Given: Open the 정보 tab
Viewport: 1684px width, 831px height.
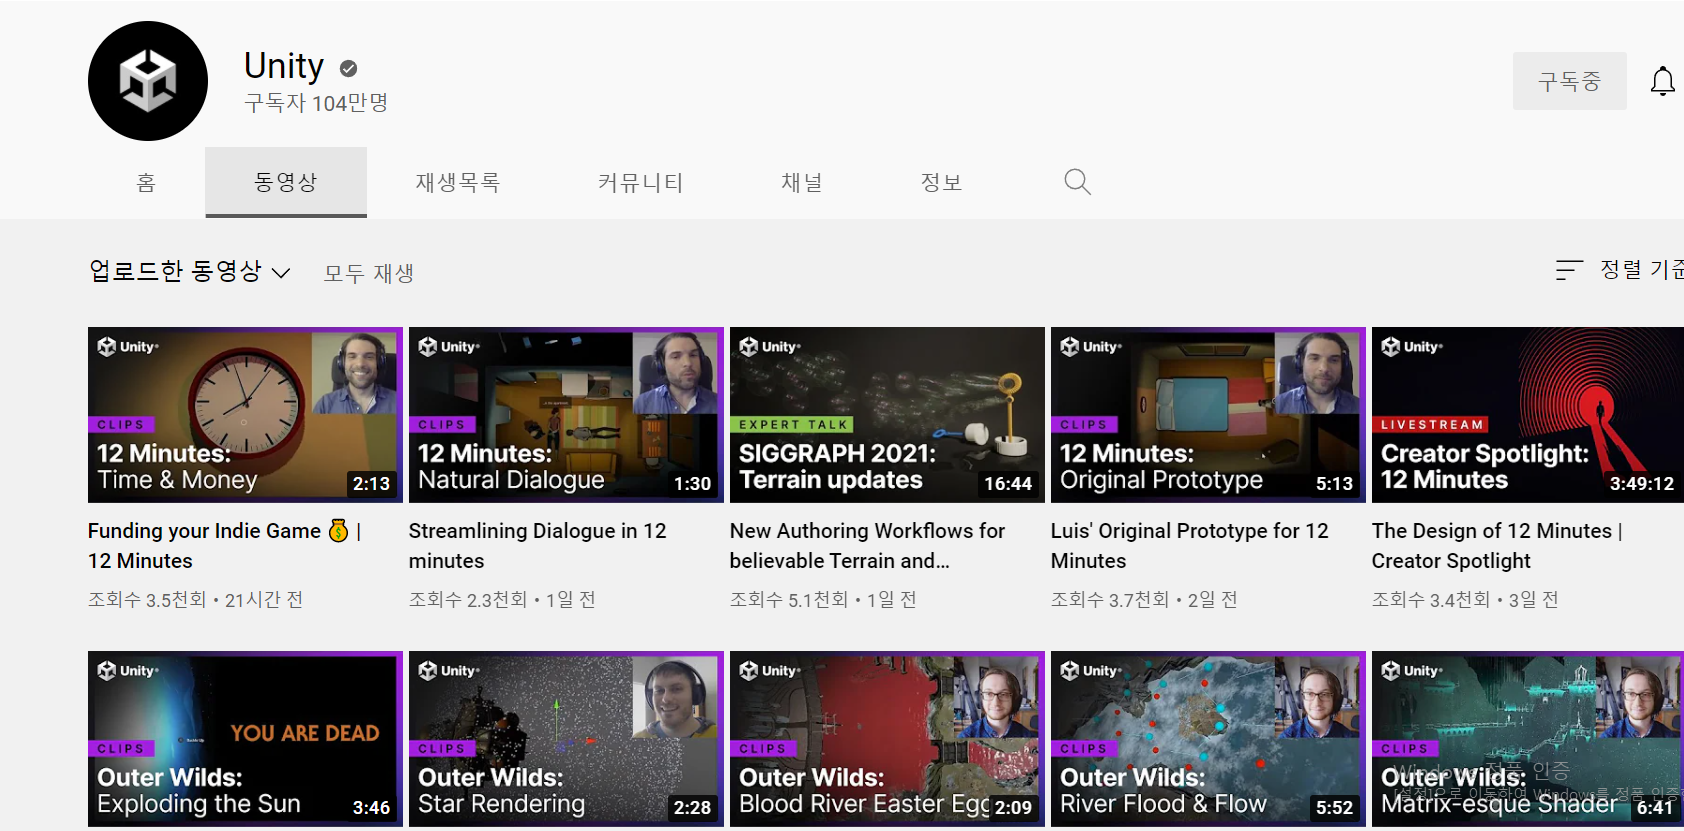Looking at the screenshot, I should click(941, 182).
